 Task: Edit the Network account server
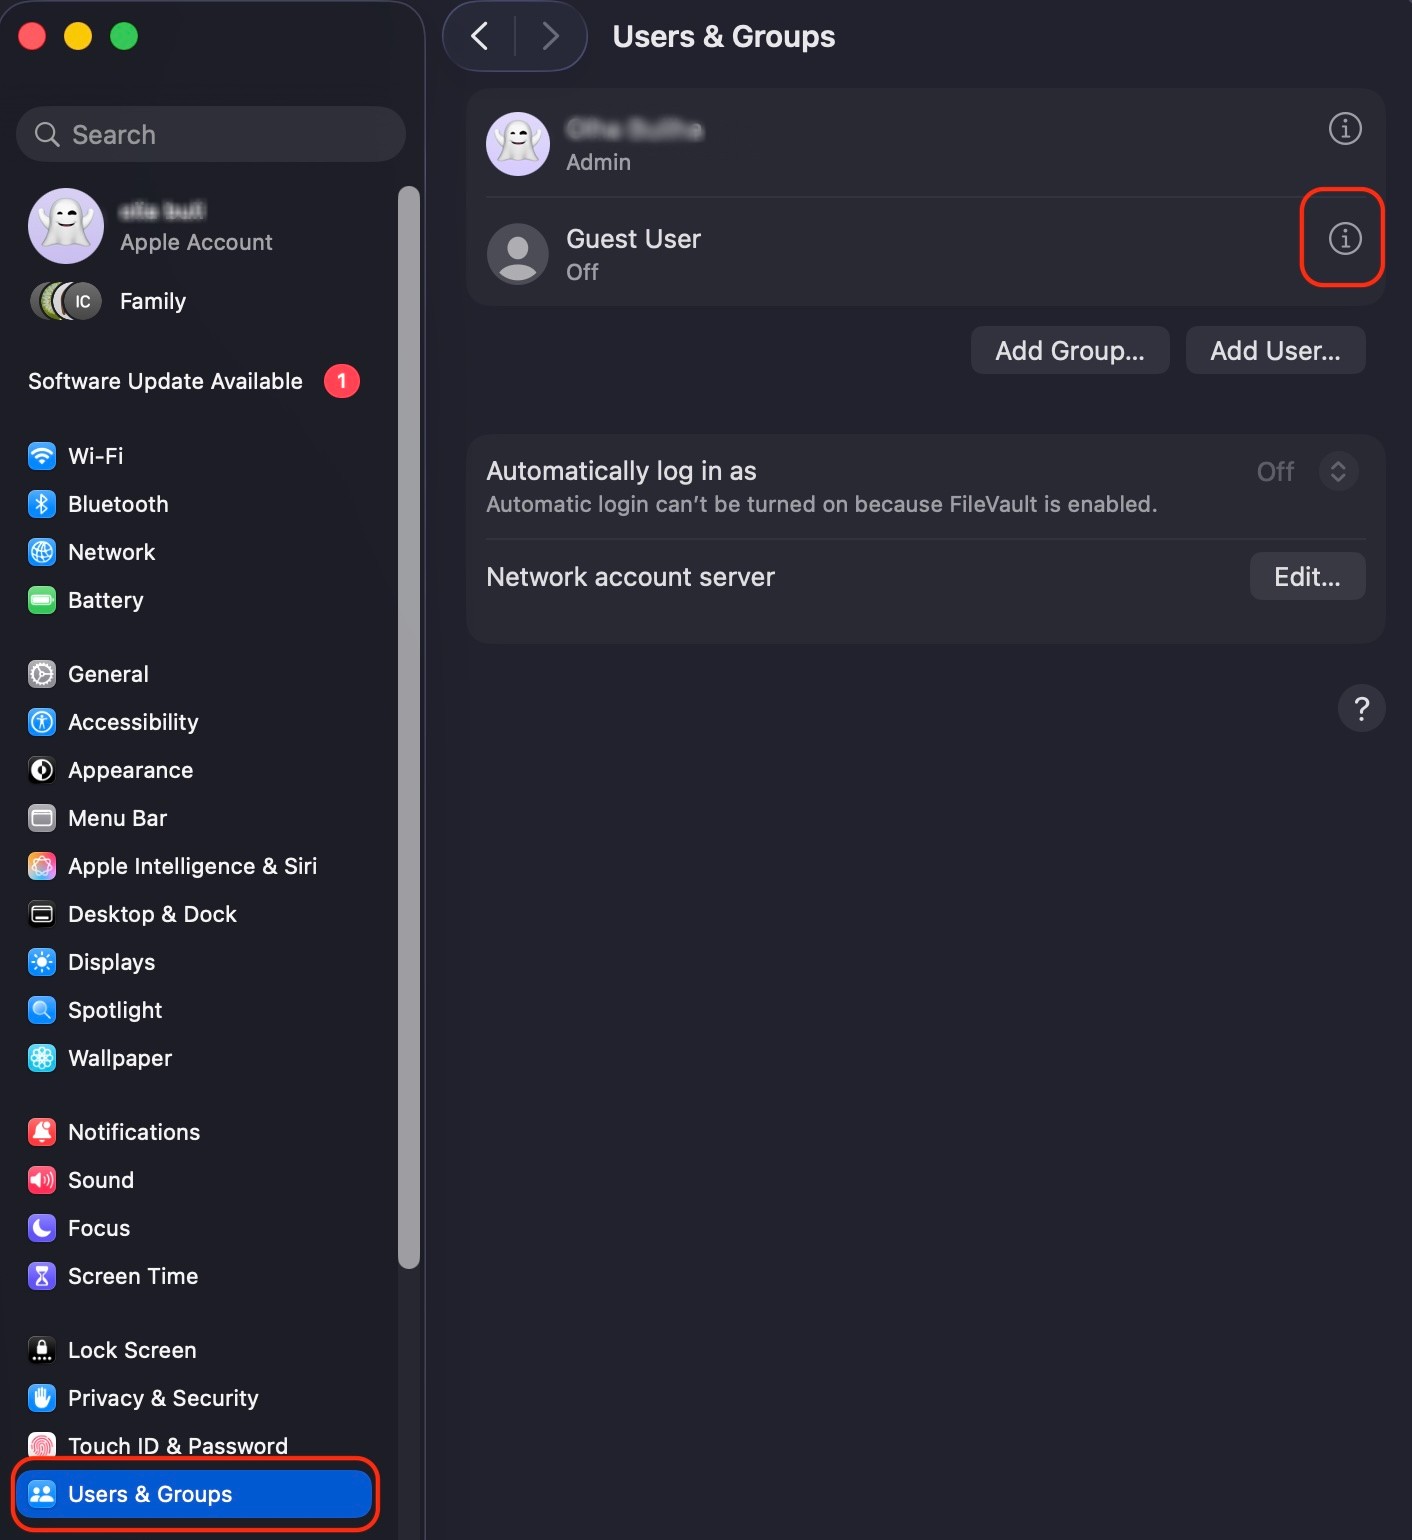(1307, 576)
